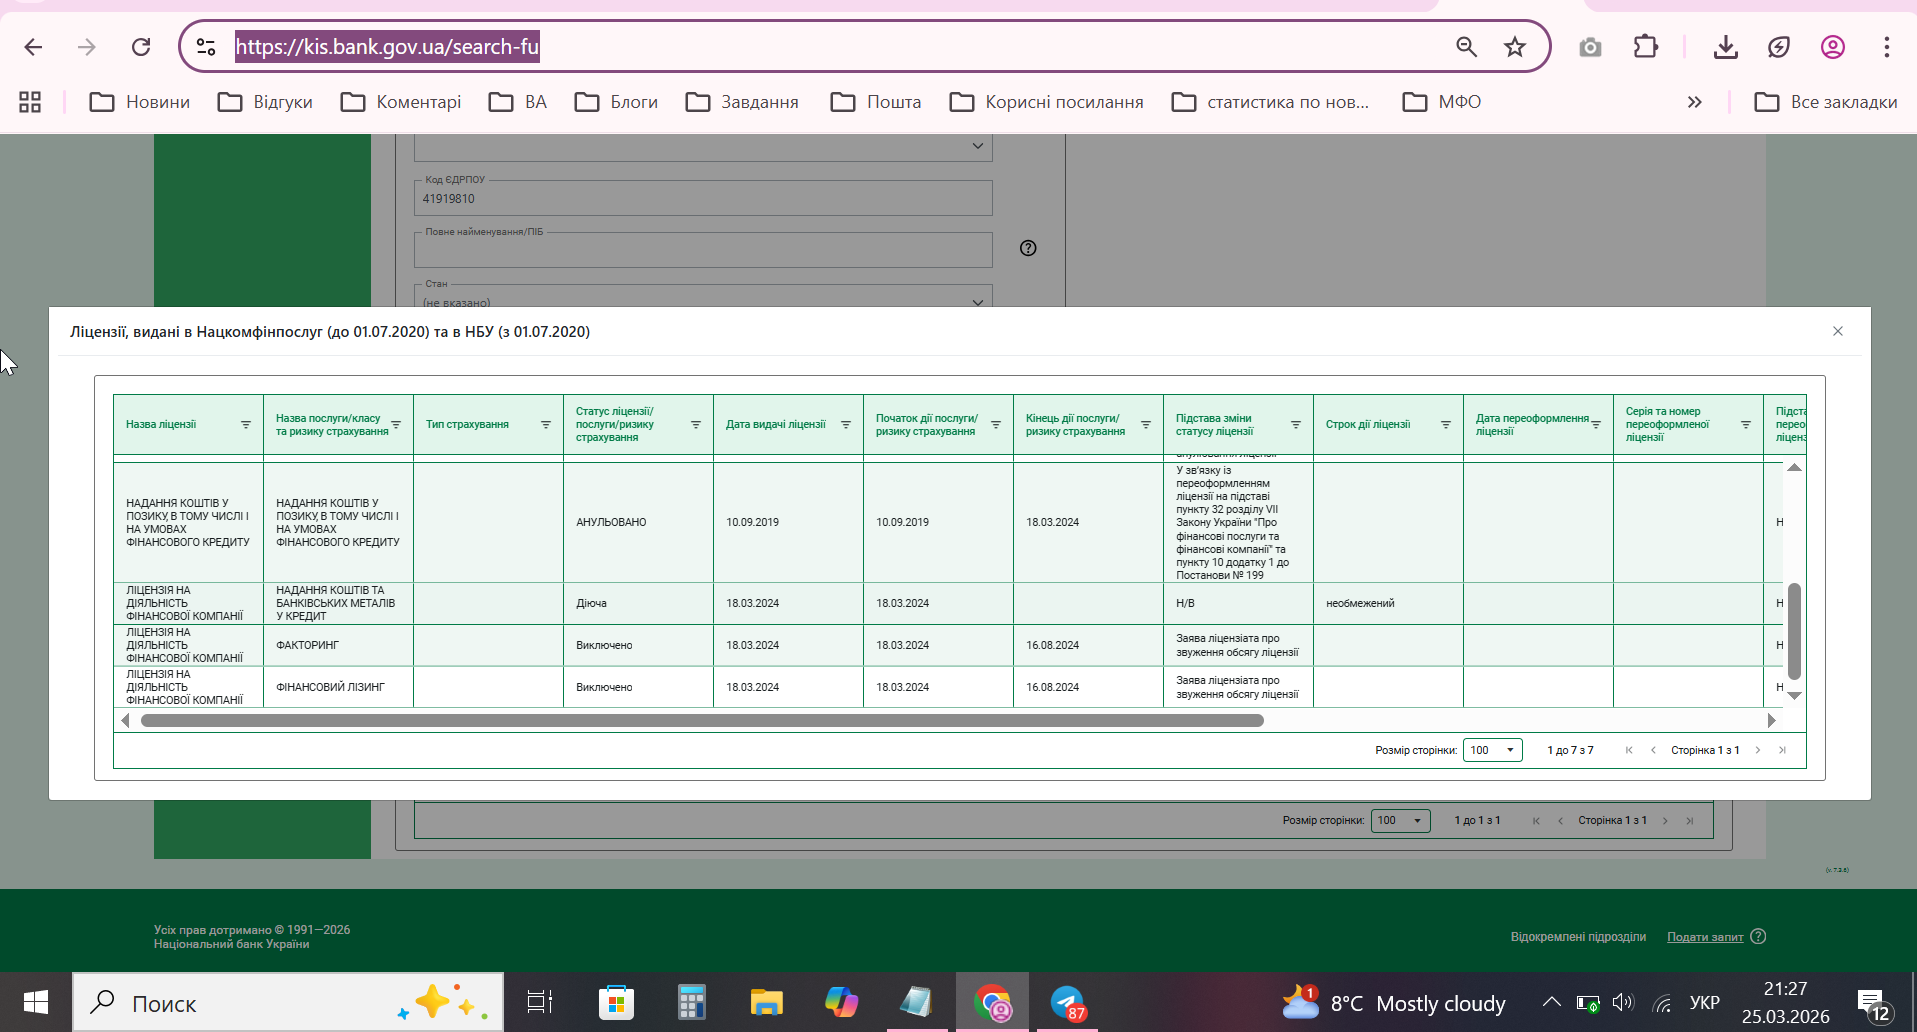Click the help icon beside Повне найменування field
1917x1032 pixels.
coord(1028,248)
